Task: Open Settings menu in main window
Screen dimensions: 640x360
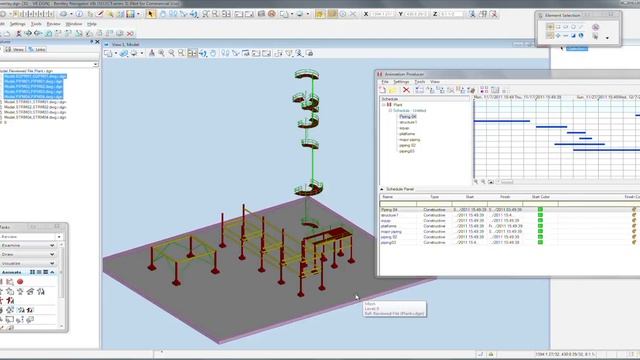Action: 18,24
